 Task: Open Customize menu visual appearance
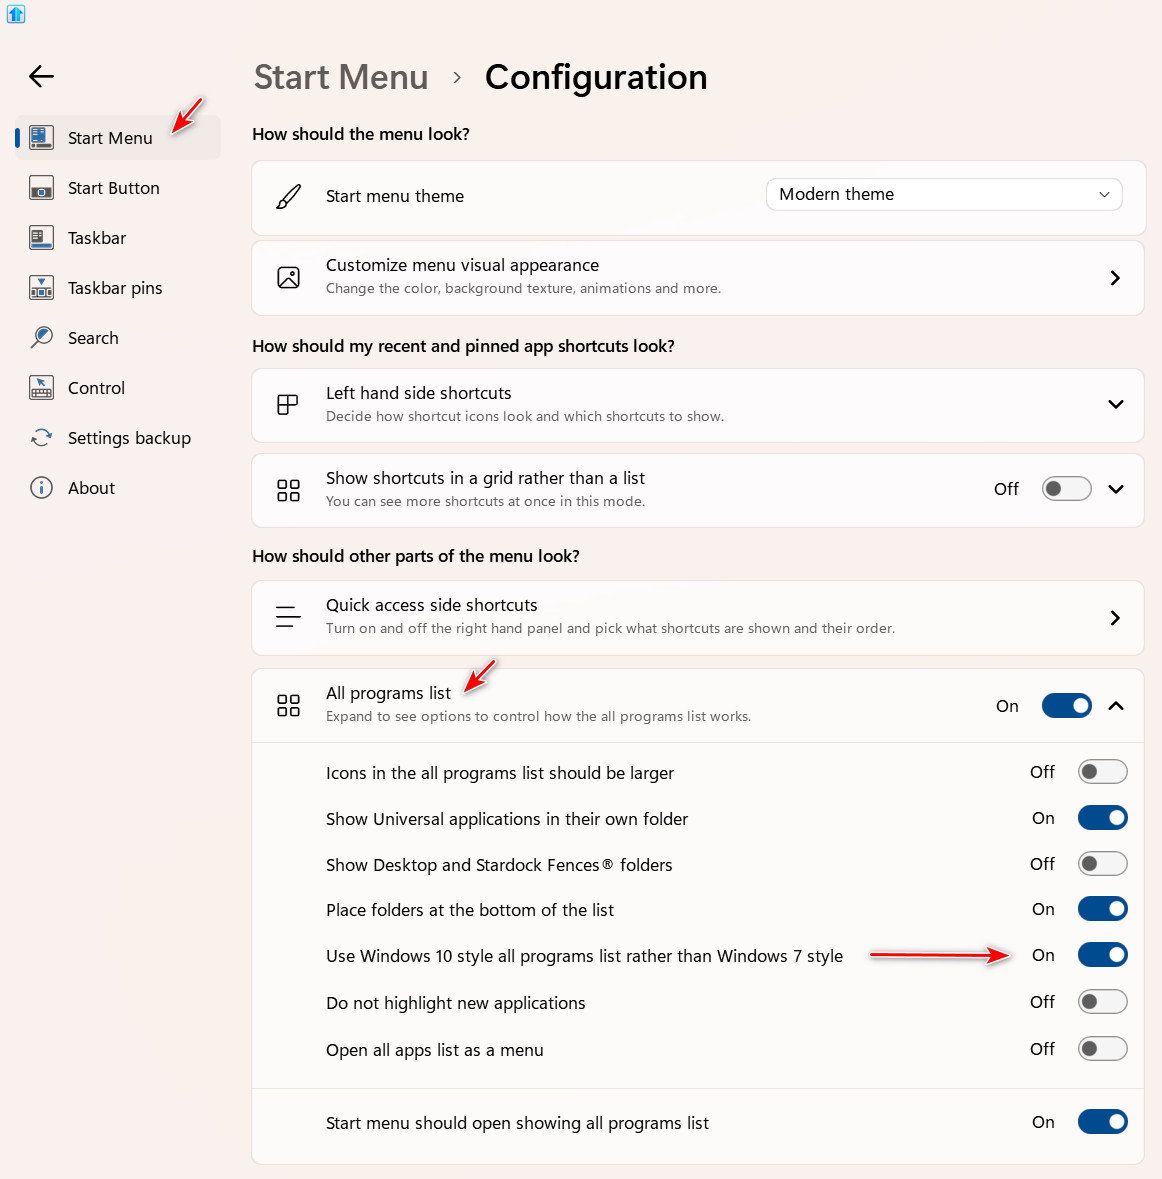point(697,278)
